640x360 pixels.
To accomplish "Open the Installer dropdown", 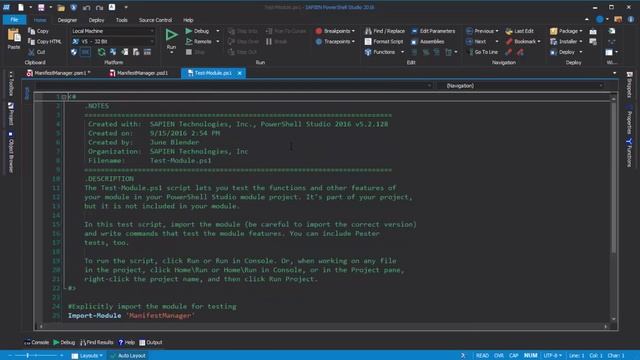I will coord(566,42).
